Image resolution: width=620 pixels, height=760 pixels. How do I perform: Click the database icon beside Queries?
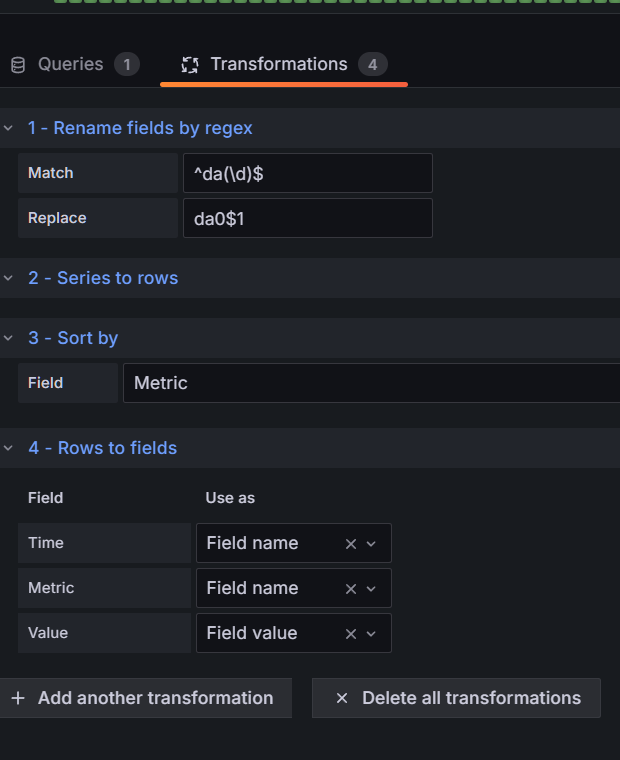pyautogui.click(x=18, y=65)
